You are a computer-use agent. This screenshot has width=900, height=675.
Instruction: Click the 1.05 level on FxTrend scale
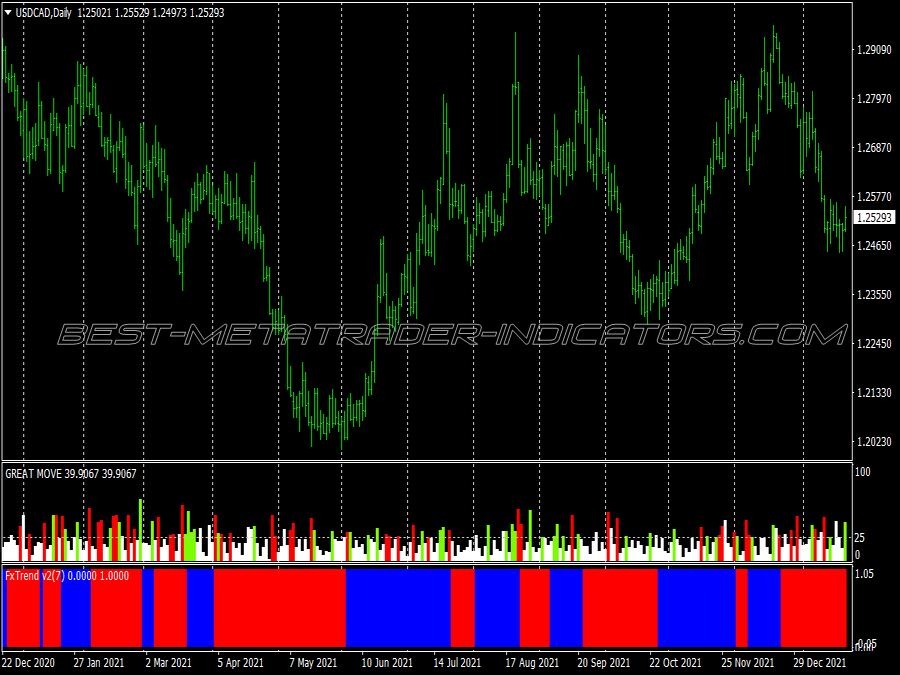pyautogui.click(x=864, y=574)
